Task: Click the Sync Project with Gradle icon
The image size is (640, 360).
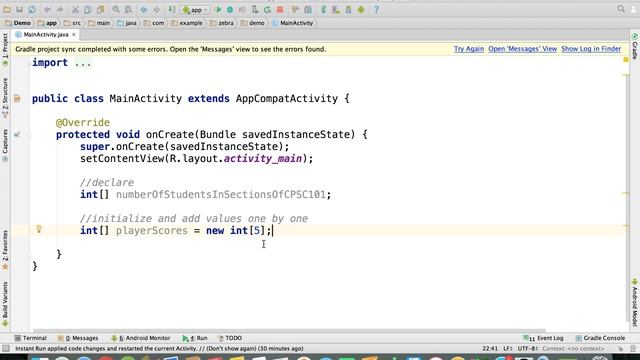Action: [x=324, y=9]
